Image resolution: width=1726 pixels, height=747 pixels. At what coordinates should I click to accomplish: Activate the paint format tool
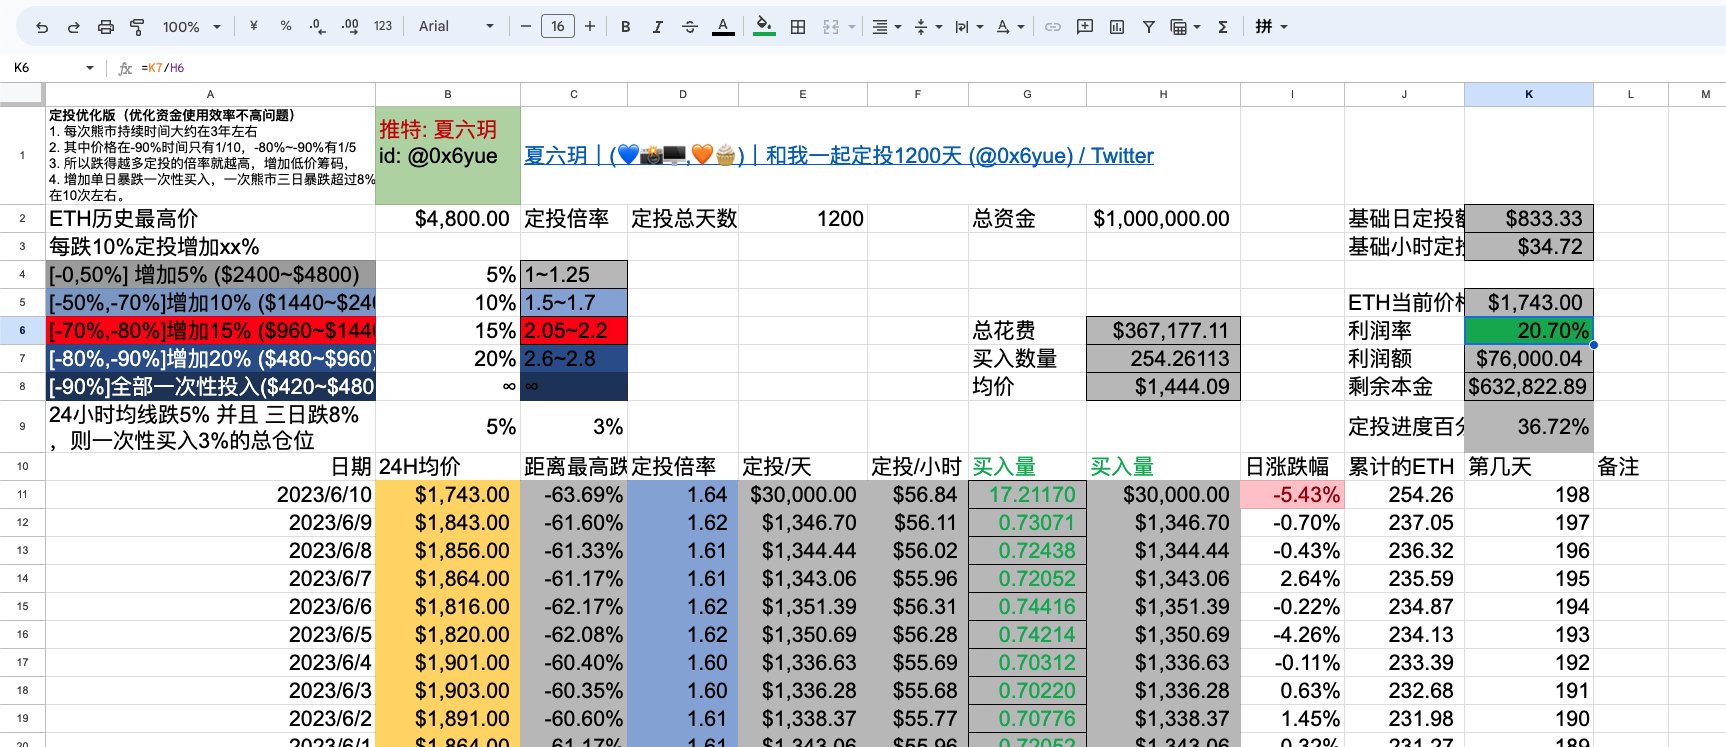click(137, 27)
